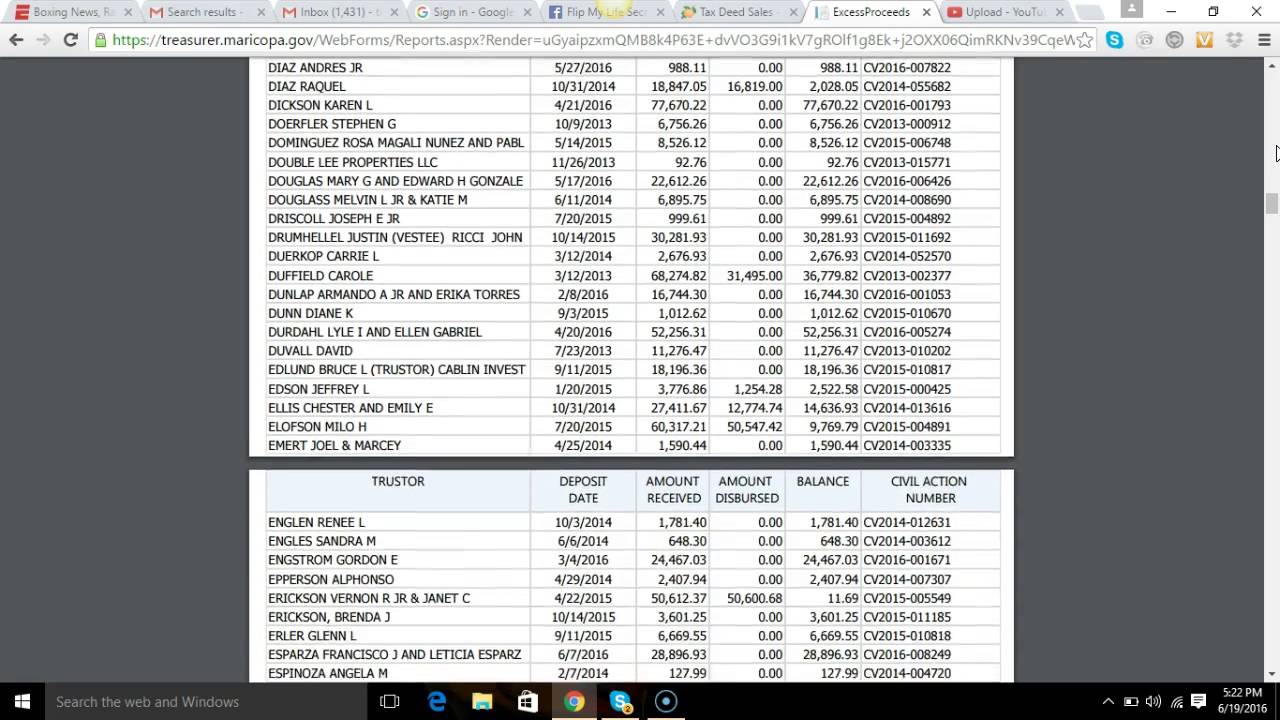Click the scrollbar down arrow
This screenshot has height=720, width=1280.
1271,675
